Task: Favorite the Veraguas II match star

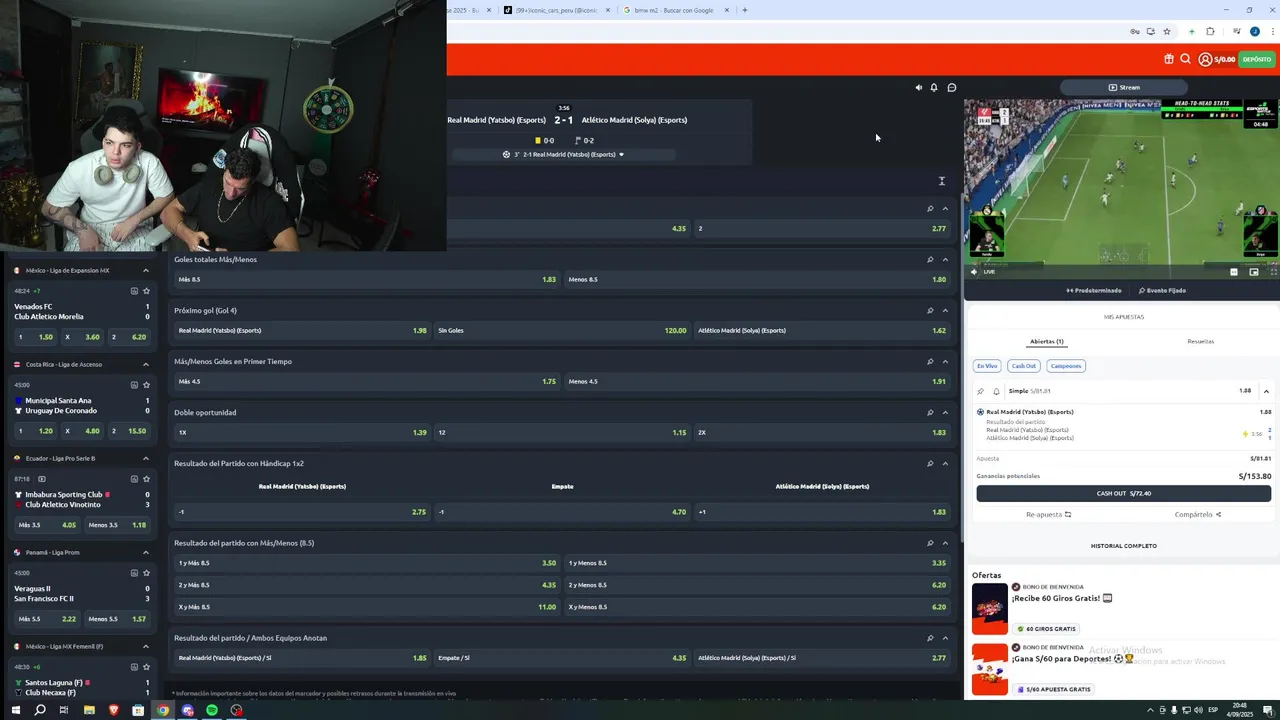Action: click(x=146, y=573)
